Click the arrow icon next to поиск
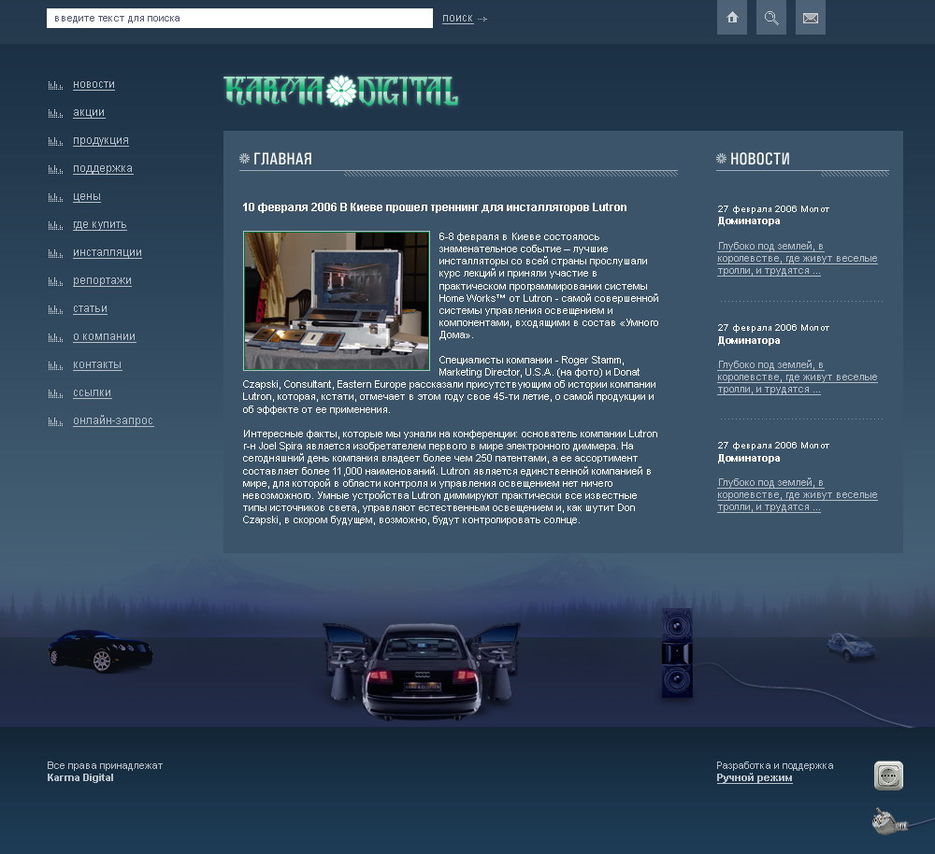This screenshot has height=854, width=935. point(482,19)
